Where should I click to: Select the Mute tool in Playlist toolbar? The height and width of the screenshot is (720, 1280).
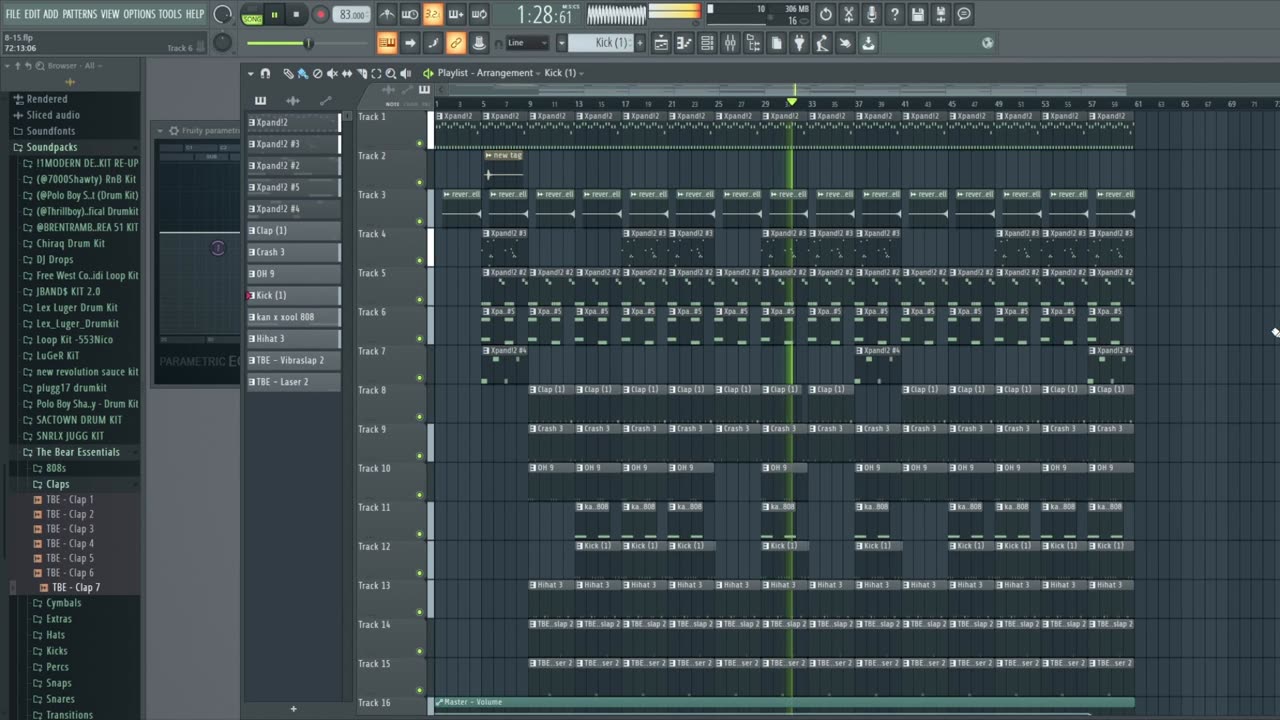coord(332,73)
